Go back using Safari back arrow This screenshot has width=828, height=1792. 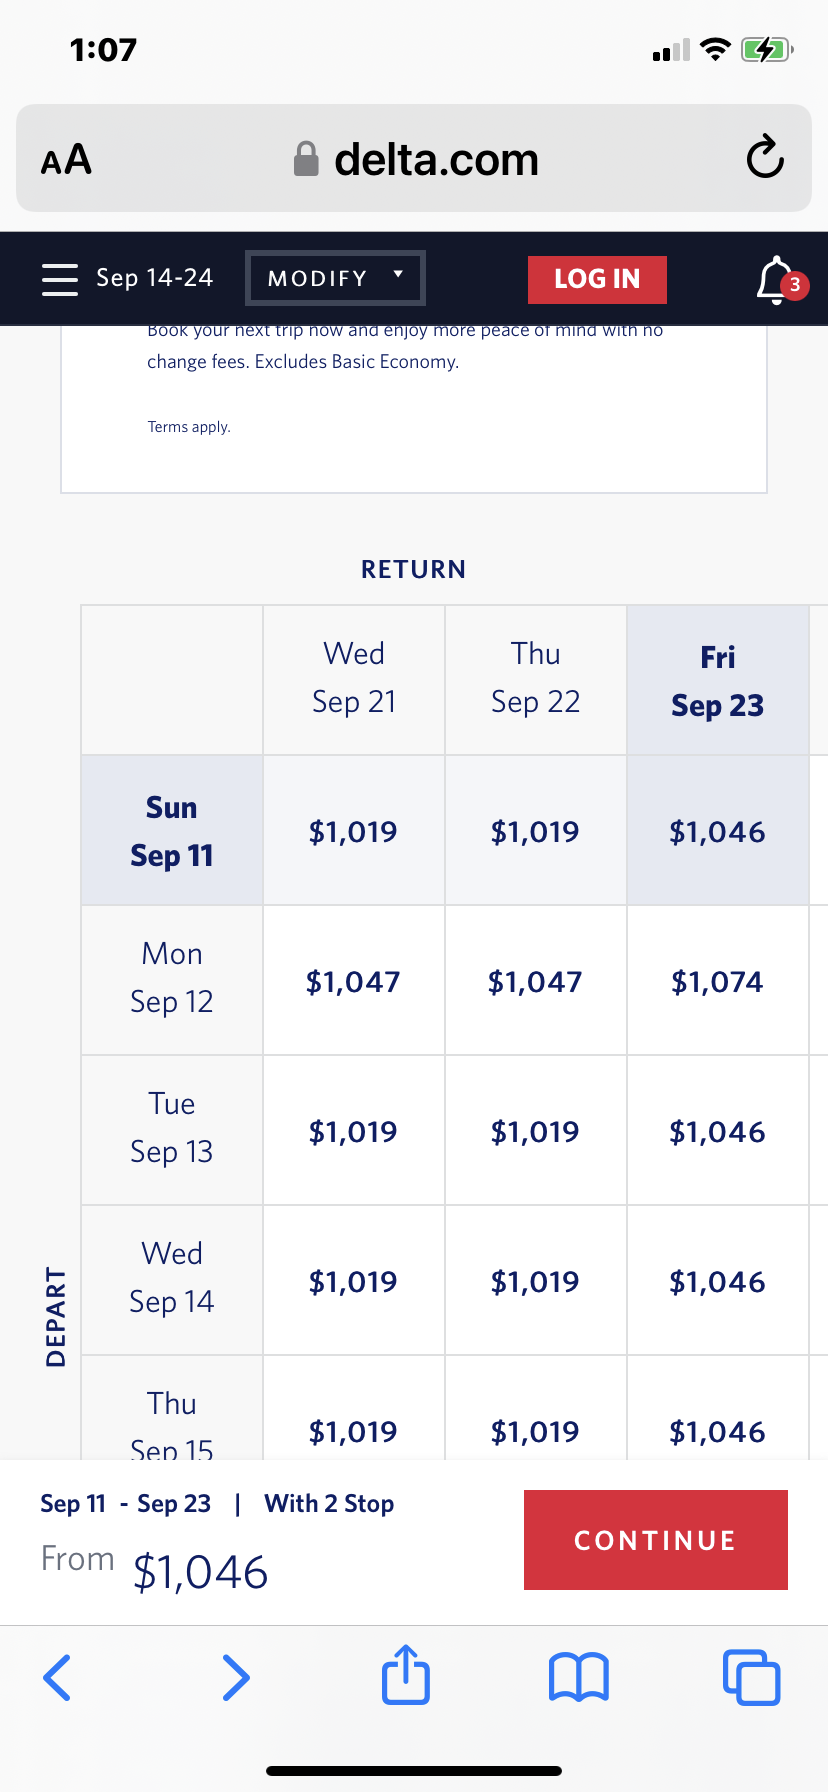tap(58, 1677)
